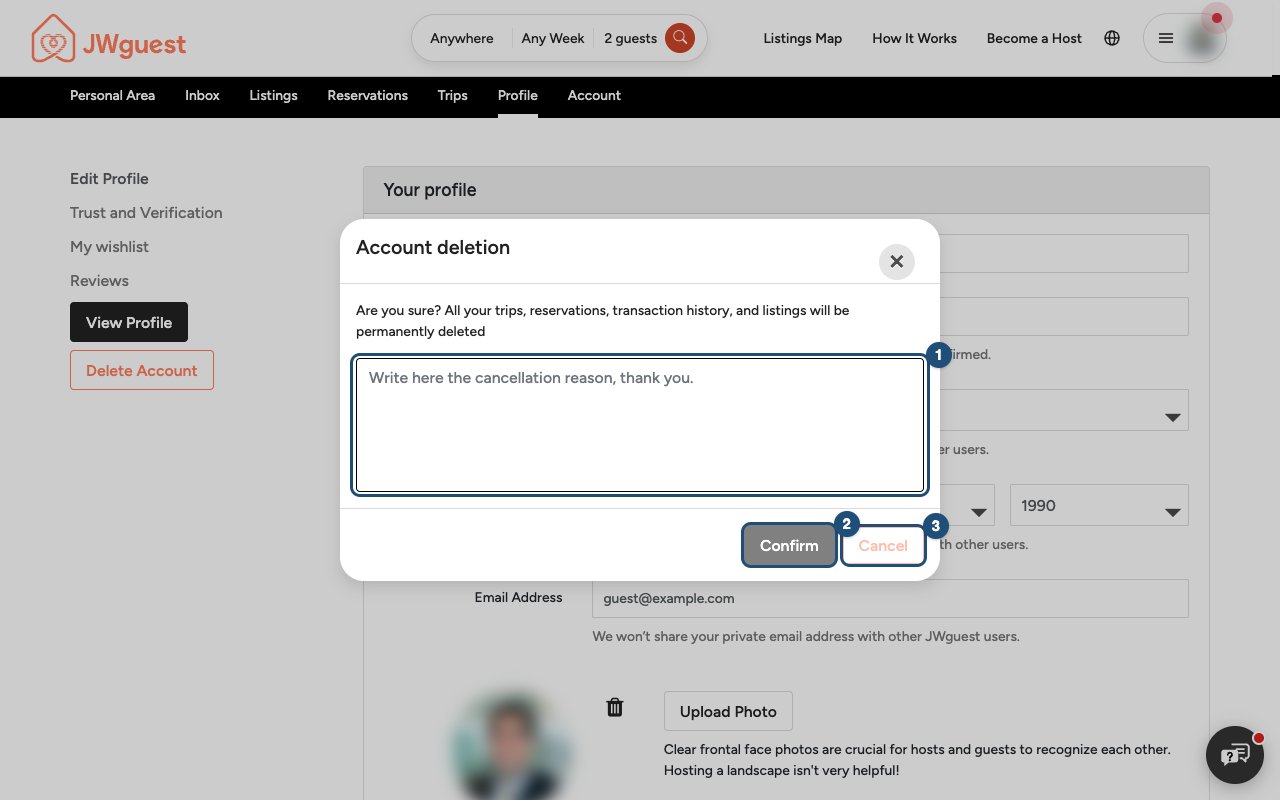The height and width of the screenshot is (800, 1280).
Task: Expand the 1990 birth year dropdown
Action: (1099, 505)
